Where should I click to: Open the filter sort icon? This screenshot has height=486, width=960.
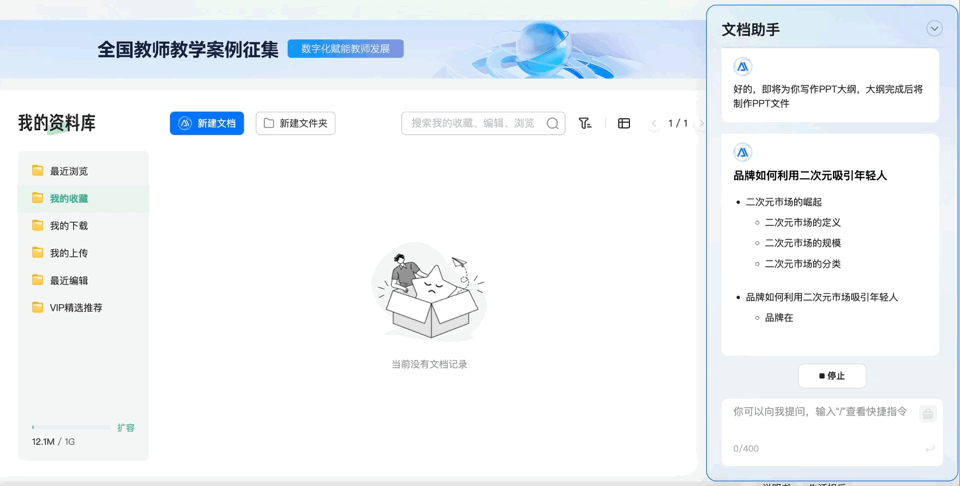click(585, 123)
